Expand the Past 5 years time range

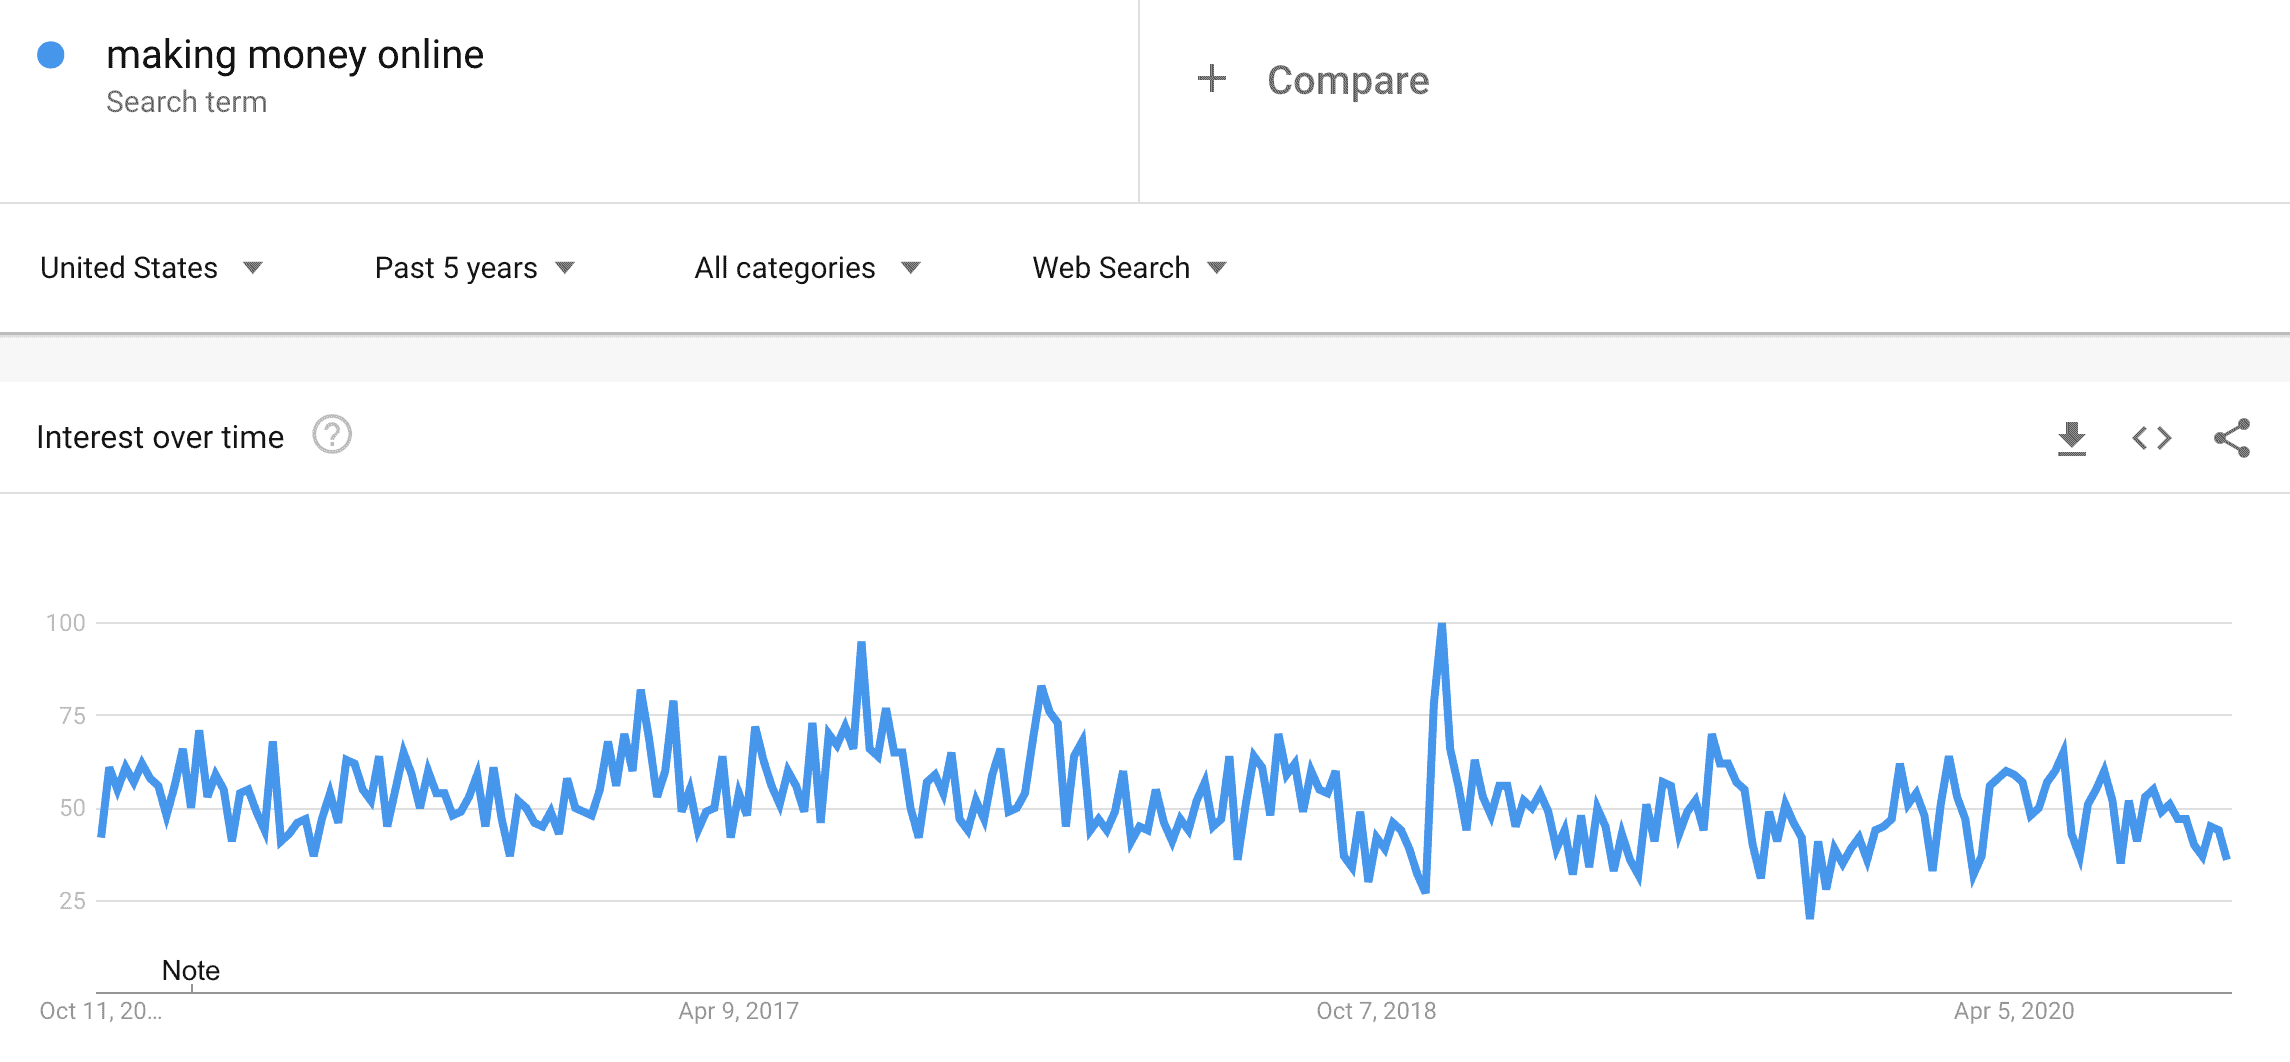coord(475,268)
